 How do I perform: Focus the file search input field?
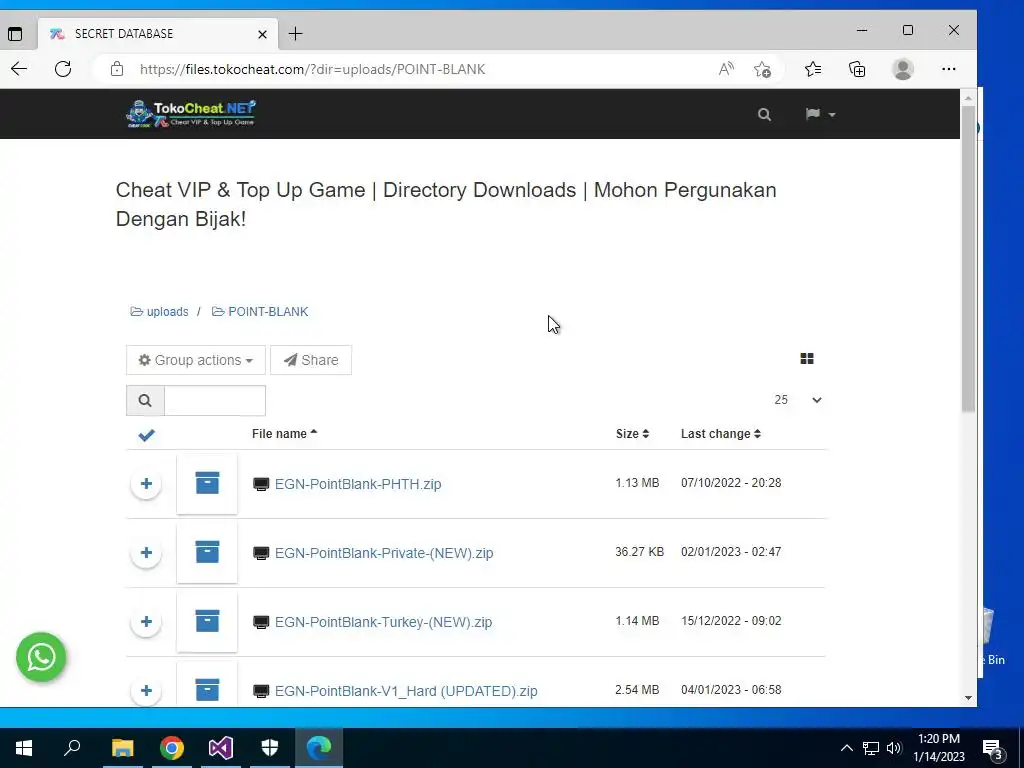(x=215, y=400)
